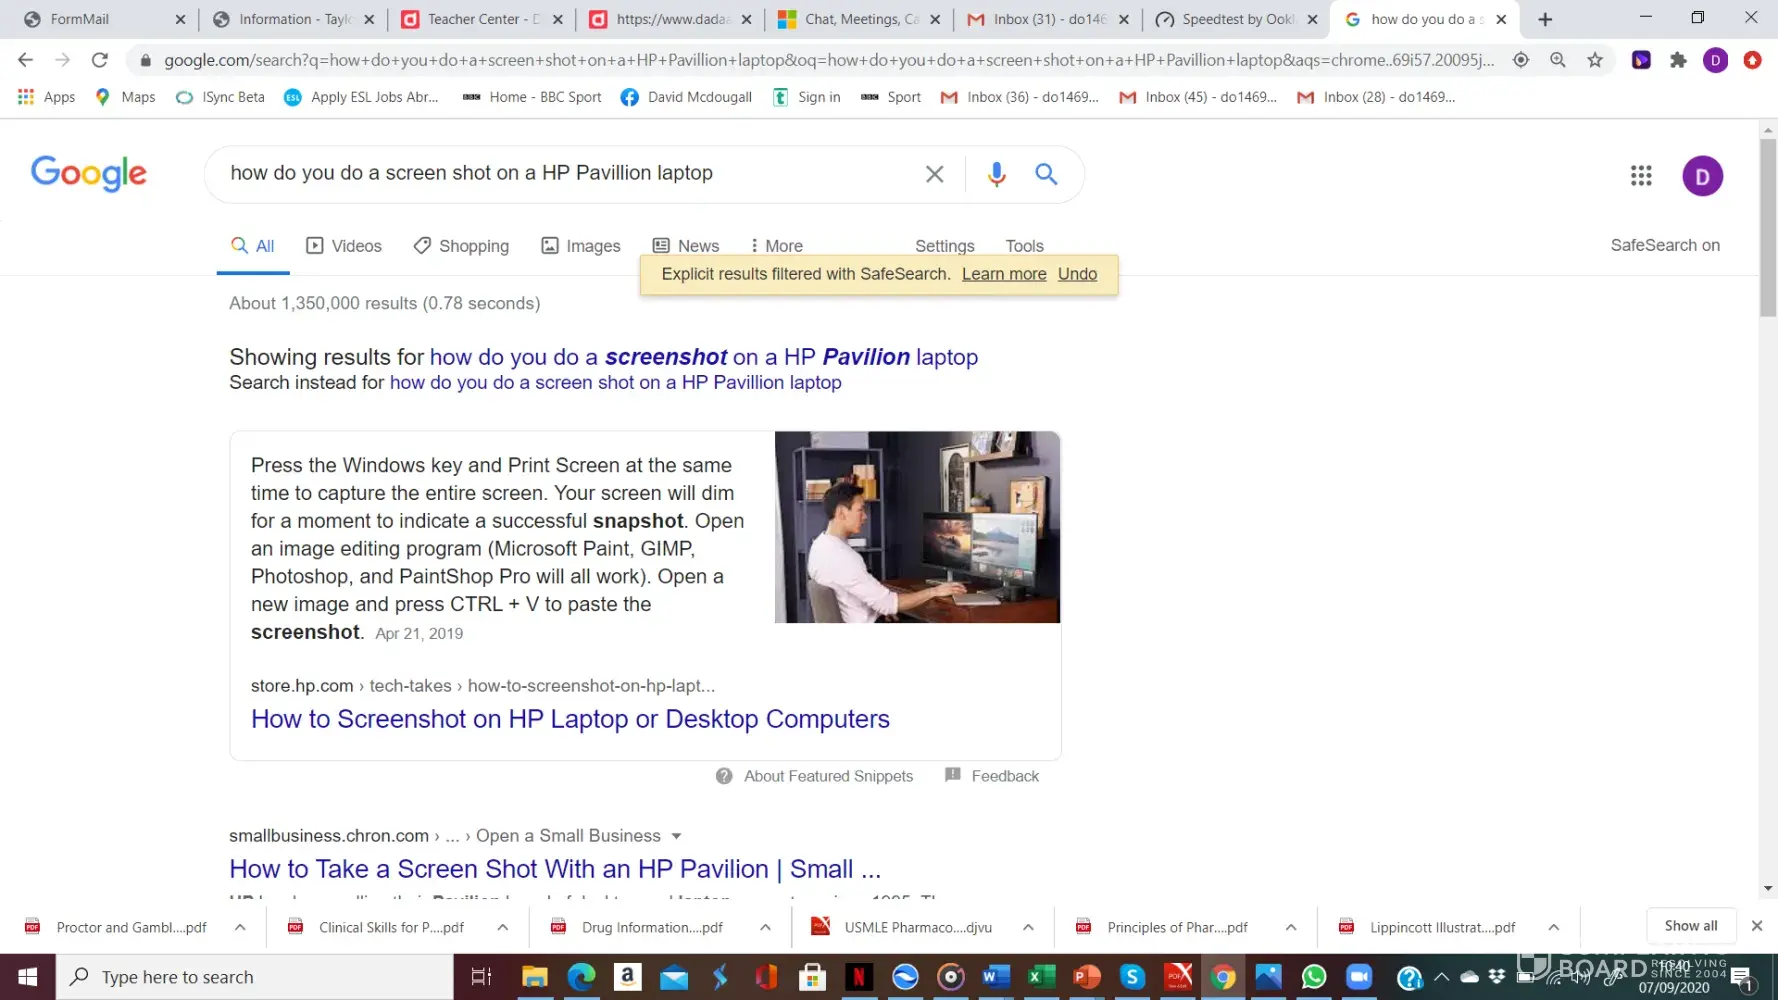The height and width of the screenshot is (1000, 1778).
Task: Switch to the Images results tab
Action: click(581, 246)
